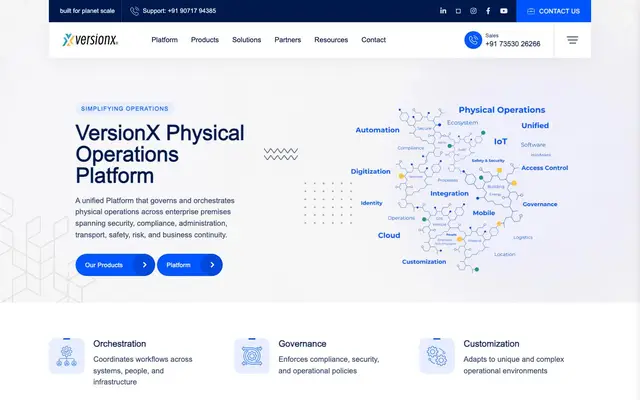Click the Our Products button
Image resolution: width=640 pixels, height=400 pixels.
115,265
